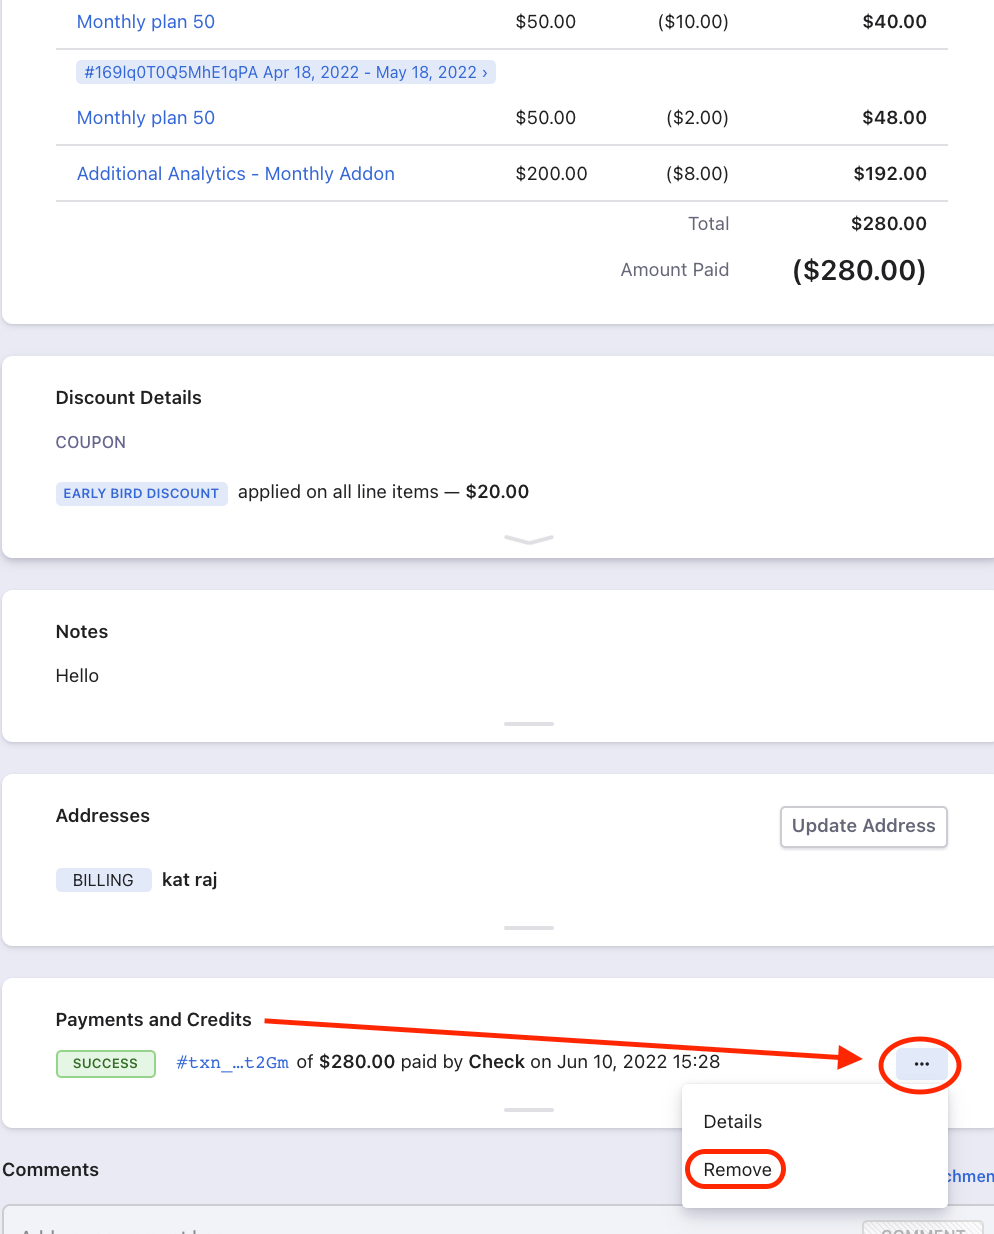Click the kat raj billing name
Image resolution: width=994 pixels, height=1234 pixels.
(189, 880)
